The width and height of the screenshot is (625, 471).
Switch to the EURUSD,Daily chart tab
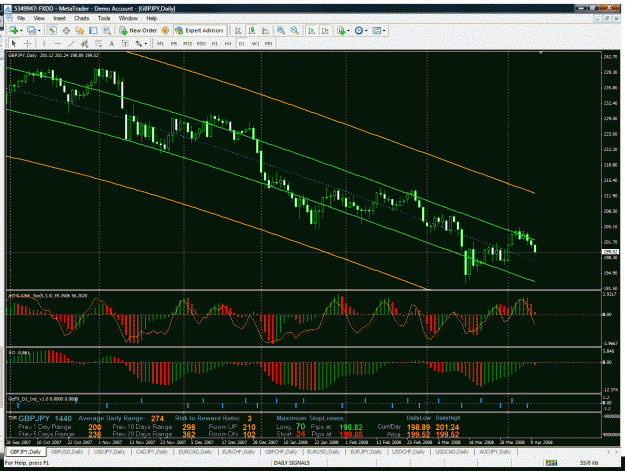[323, 452]
